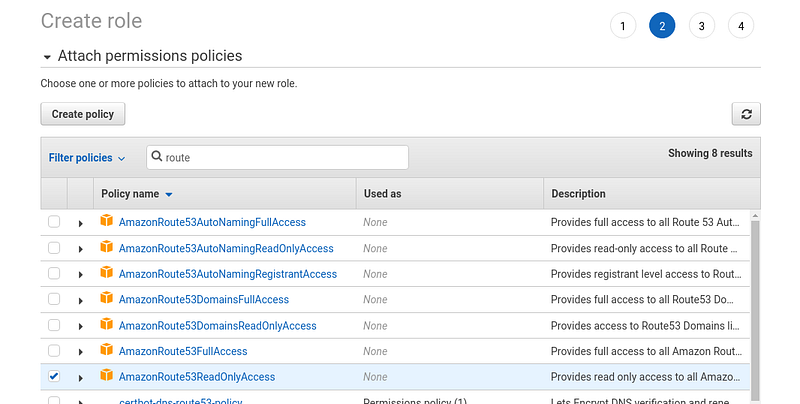The height and width of the screenshot is (404, 800).
Task: Check the AmazonRoute53AutoNamingRegistrantAccess checkbox
Action: click(x=54, y=273)
